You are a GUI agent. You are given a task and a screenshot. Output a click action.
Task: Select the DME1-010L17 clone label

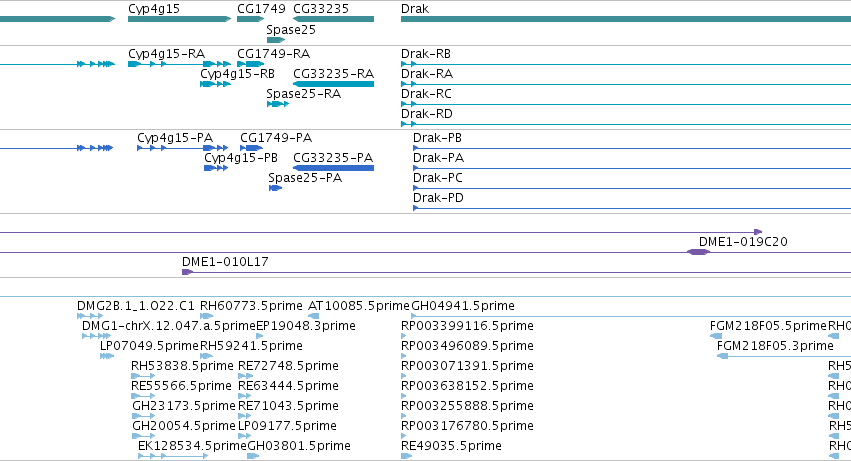click(225, 262)
